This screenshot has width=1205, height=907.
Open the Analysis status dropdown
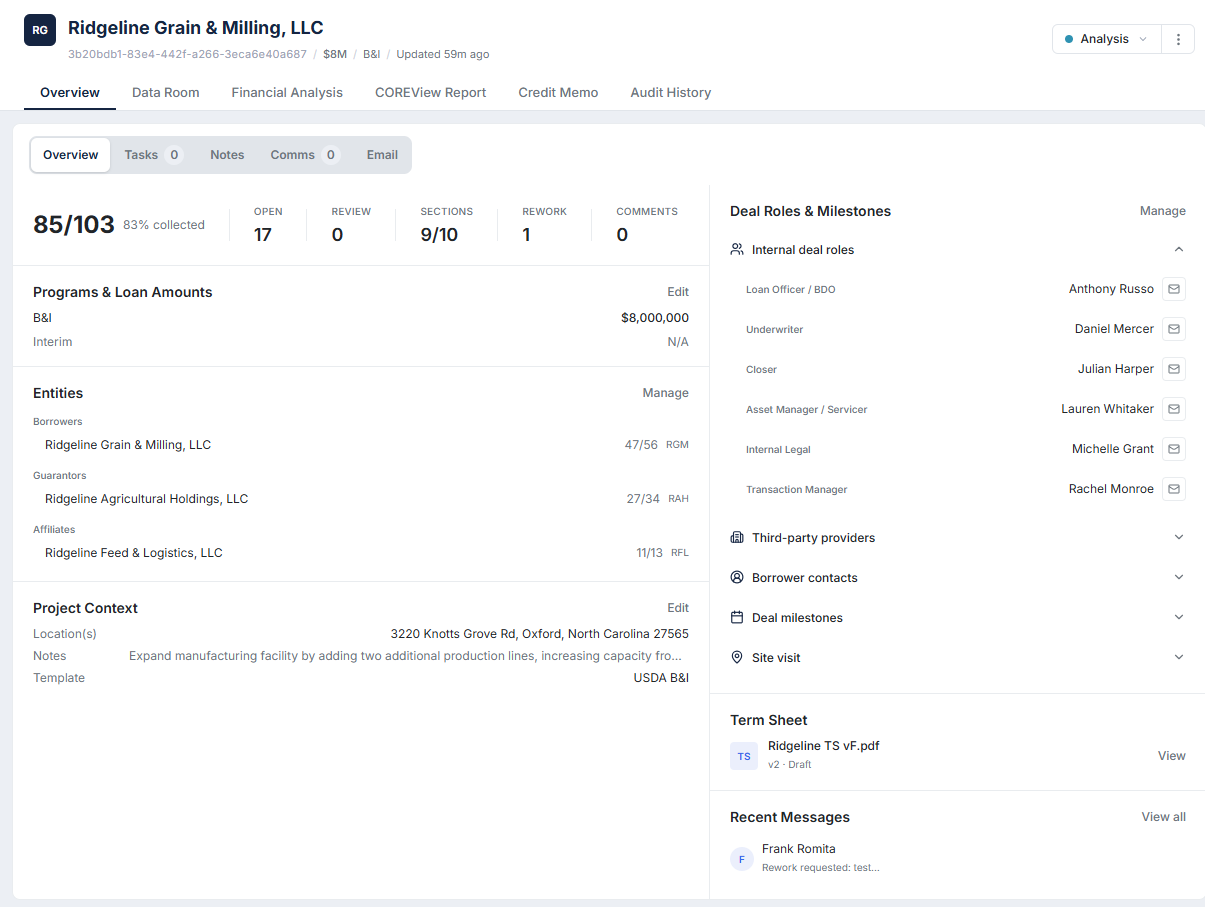coord(1105,38)
